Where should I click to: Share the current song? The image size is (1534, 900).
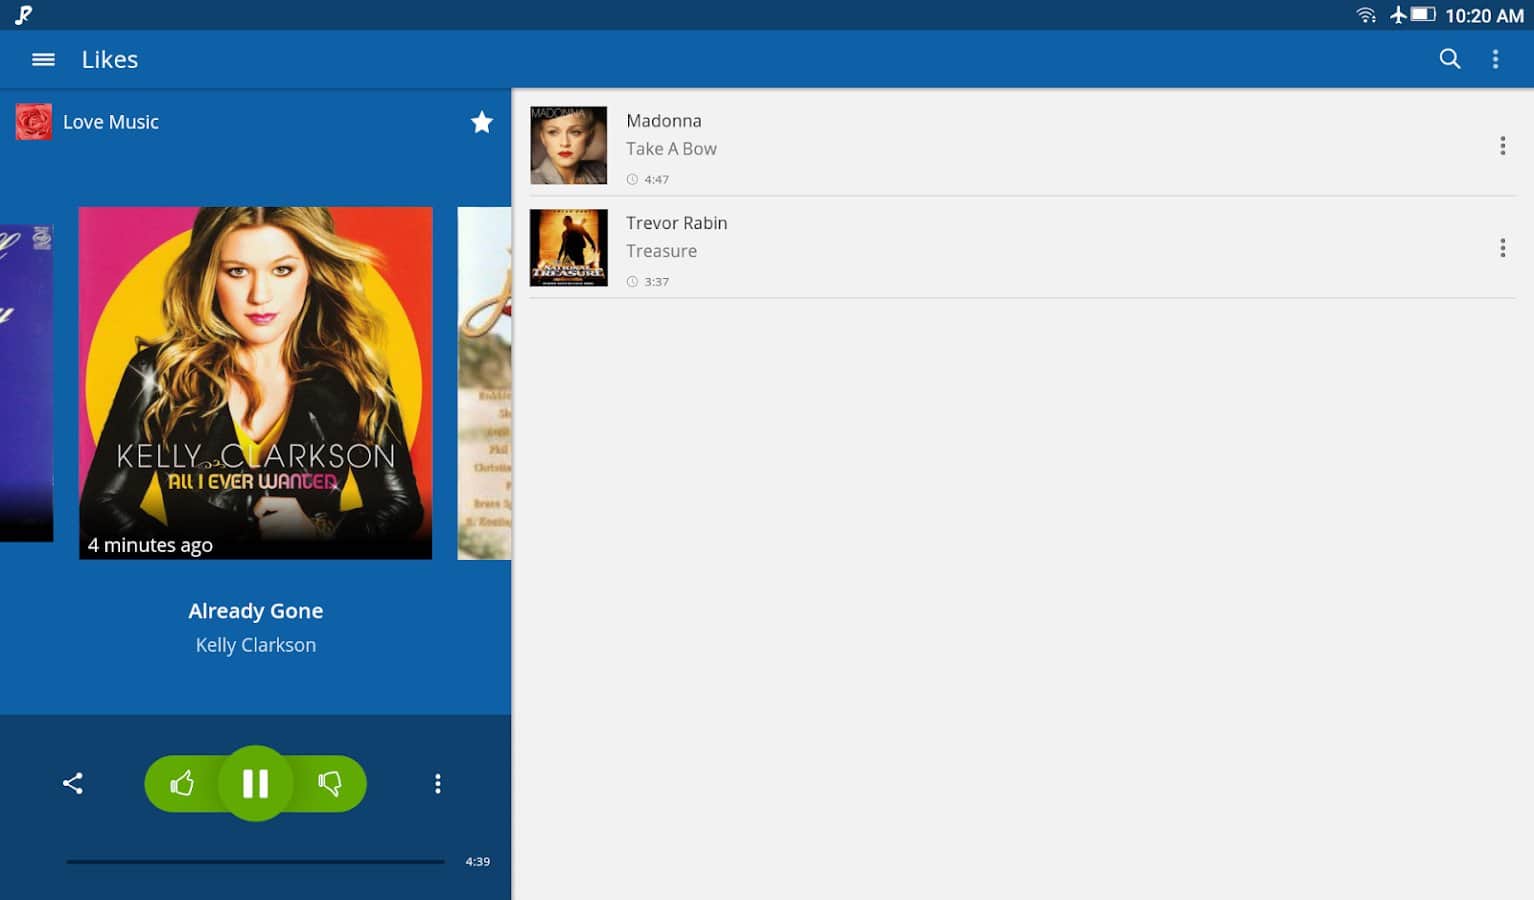click(73, 783)
